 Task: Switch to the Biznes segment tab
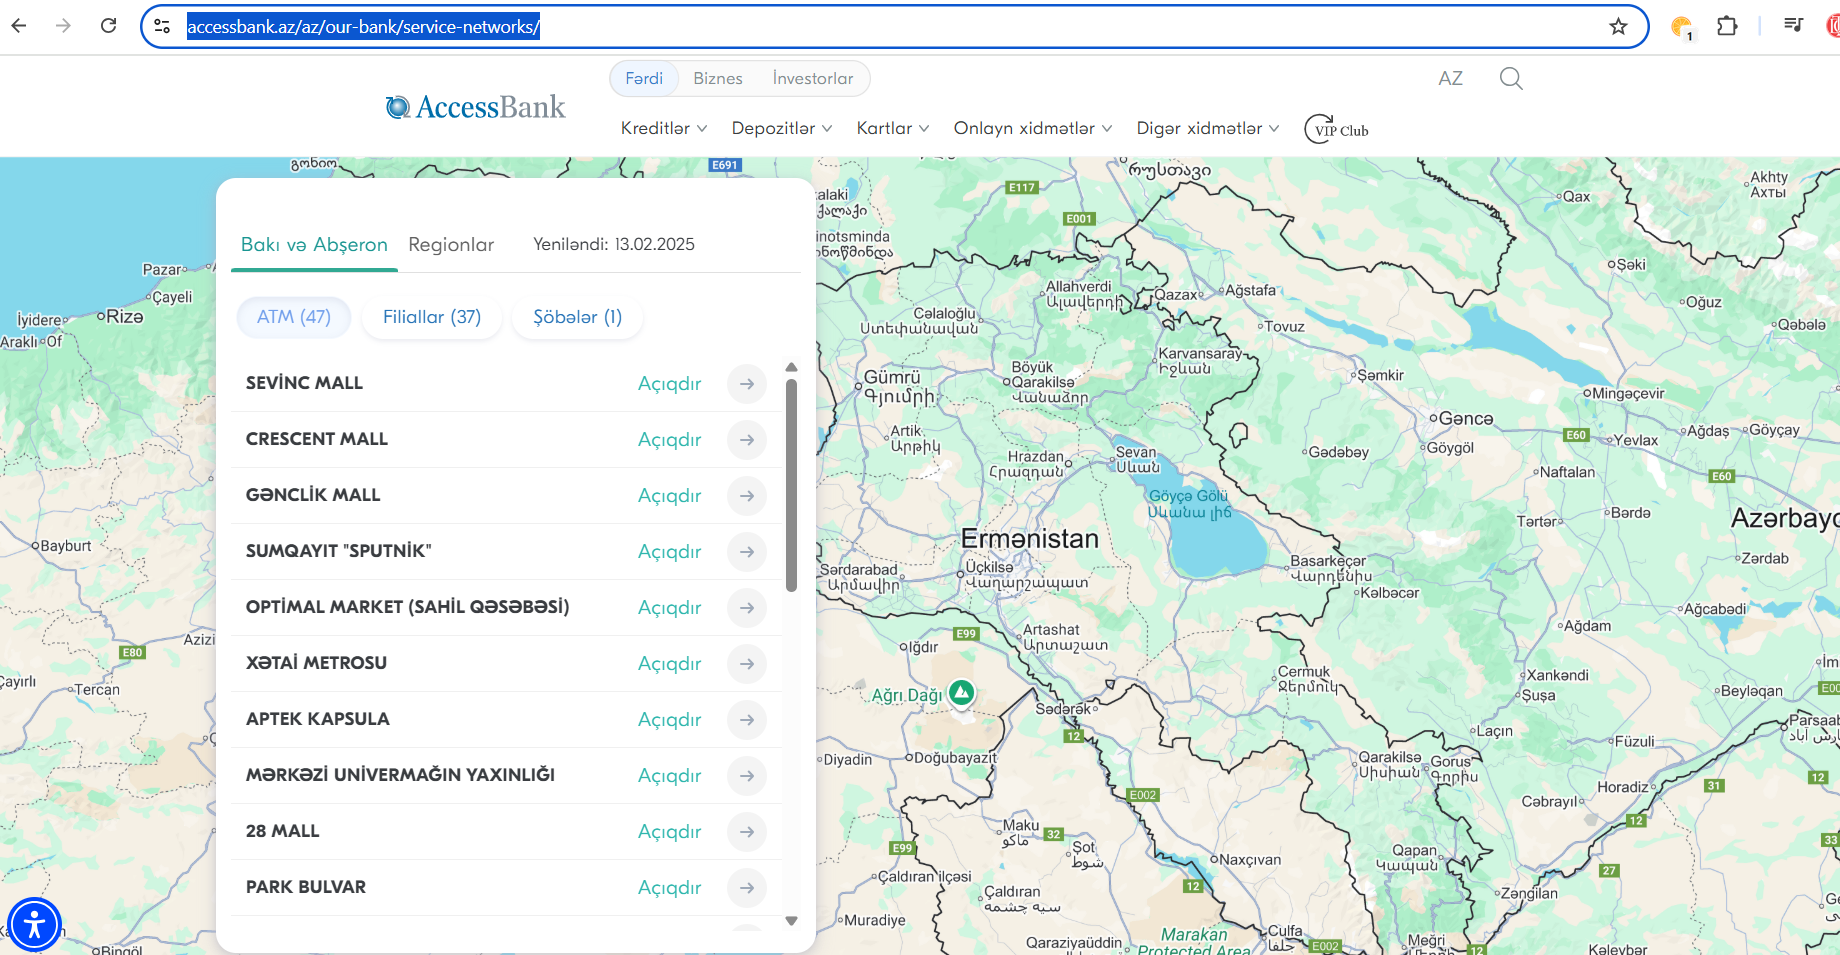coord(718,79)
